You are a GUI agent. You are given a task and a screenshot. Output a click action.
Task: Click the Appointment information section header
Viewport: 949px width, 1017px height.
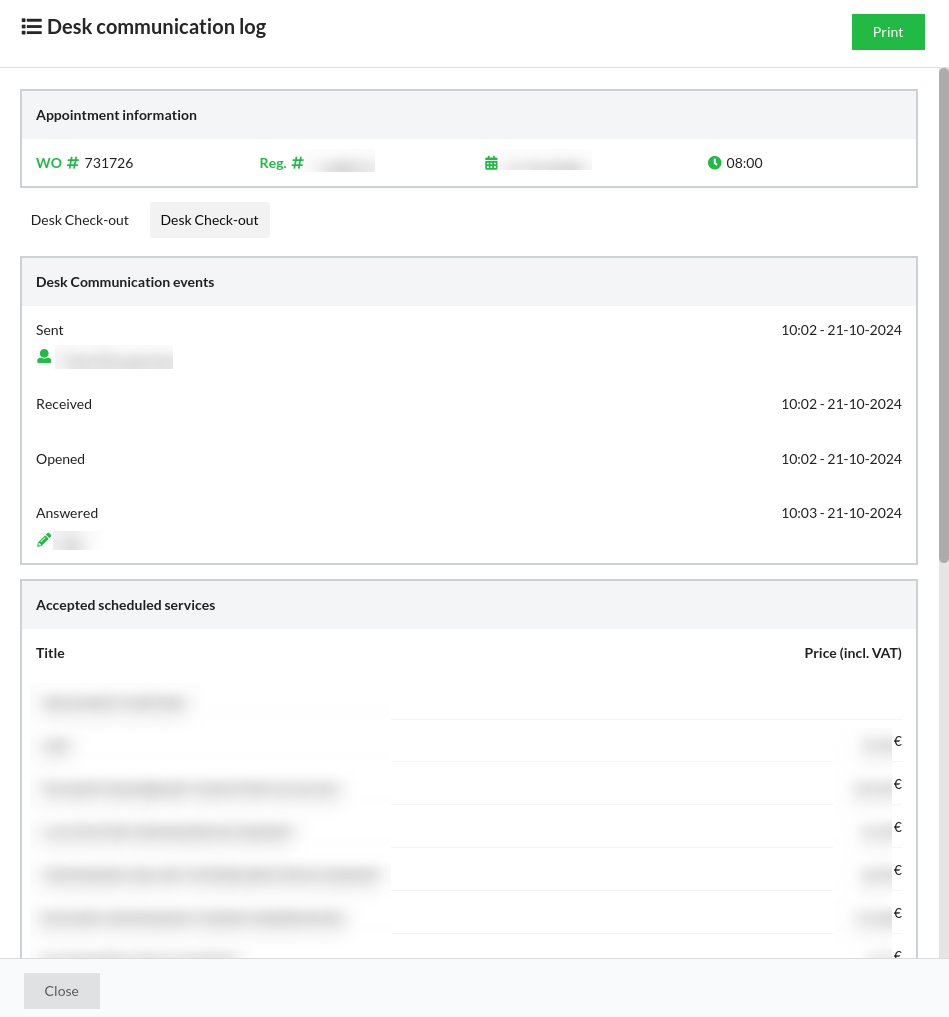coord(116,115)
